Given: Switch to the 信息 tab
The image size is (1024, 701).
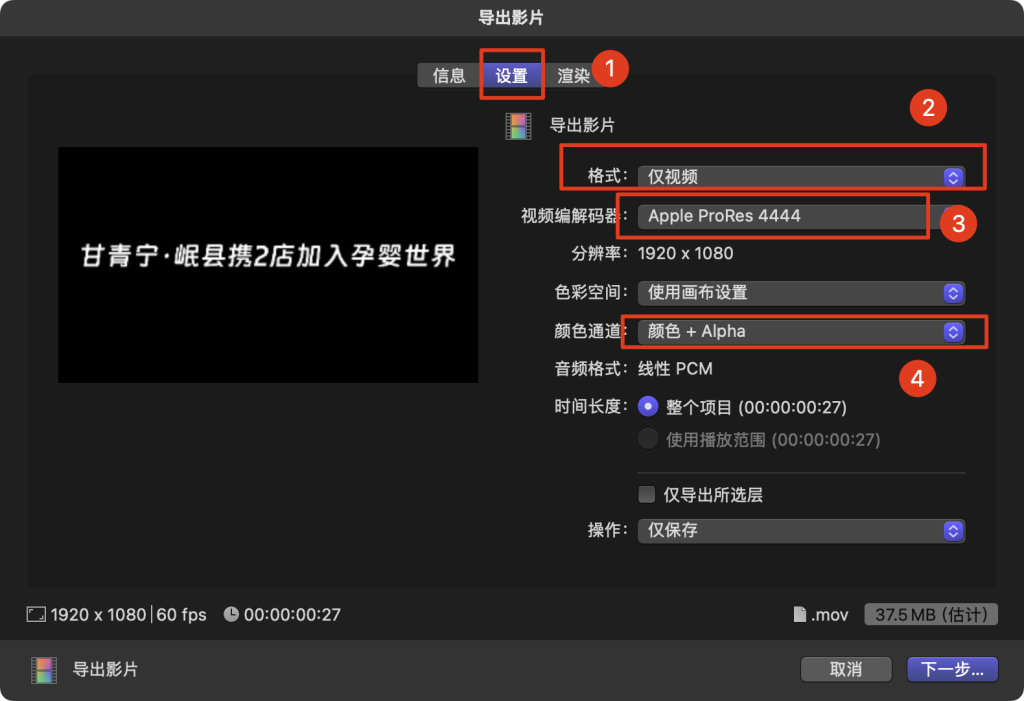Looking at the screenshot, I should [449, 76].
